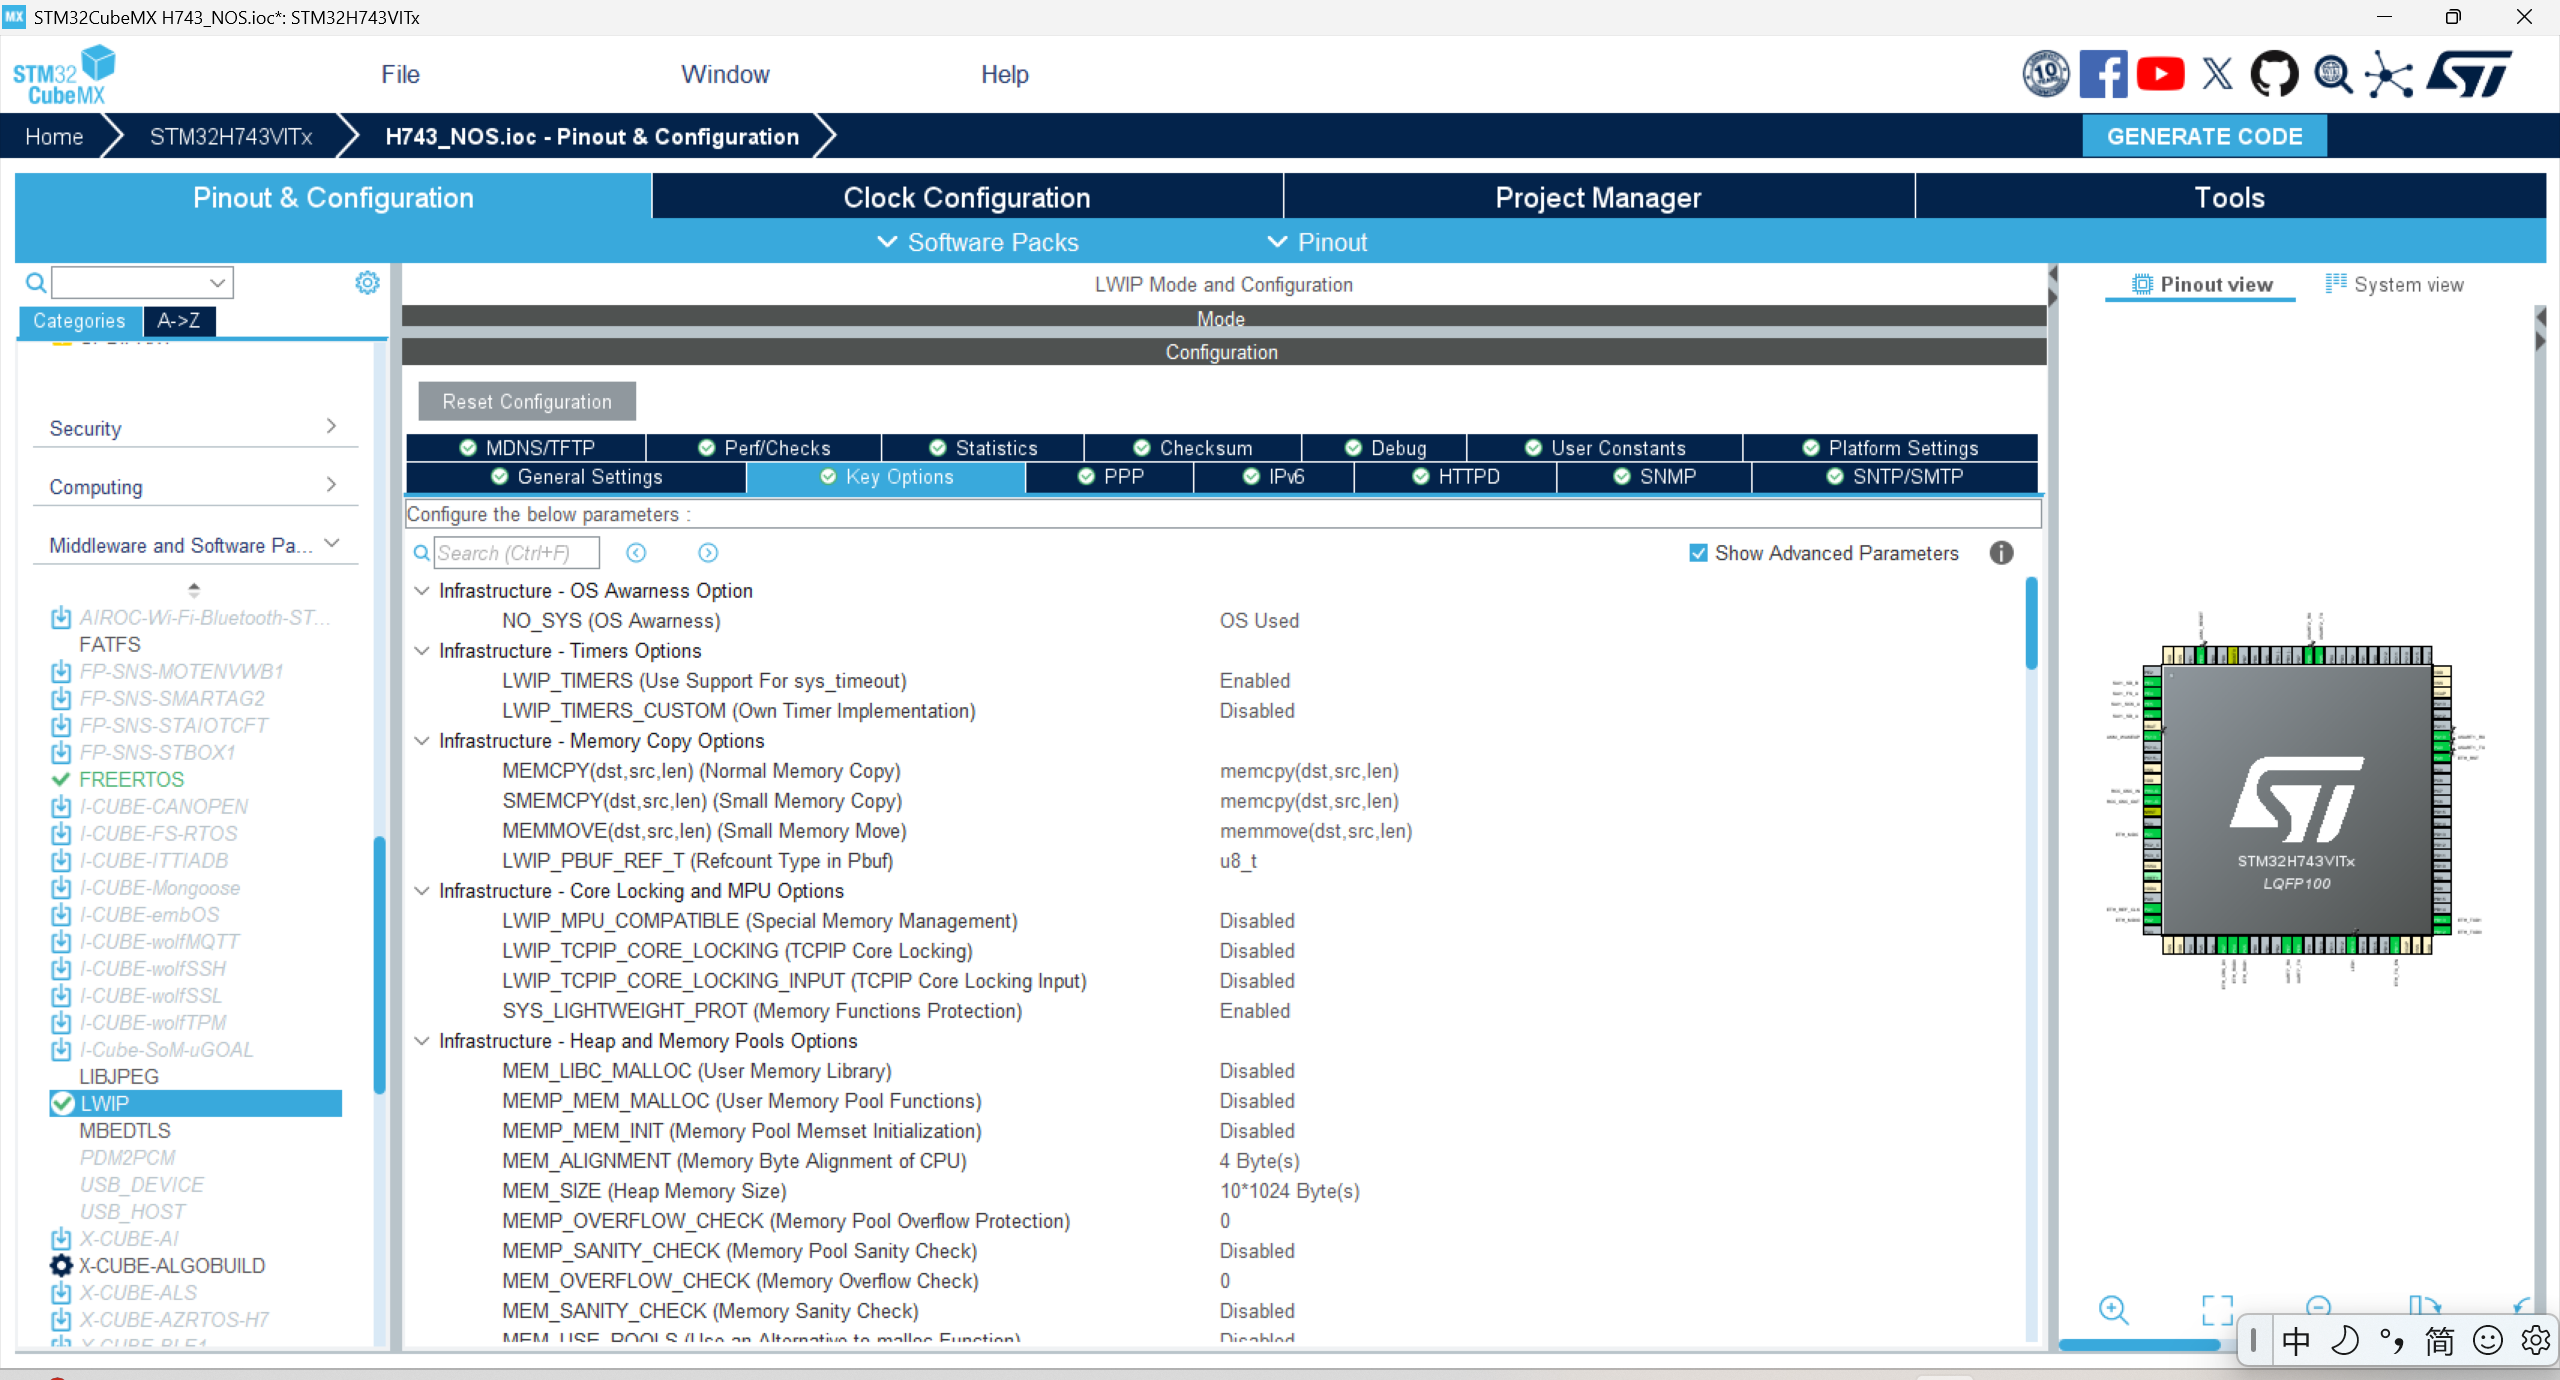The width and height of the screenshot is (2560, 1380).
Task: Toggle the LWIP enabled check mark
Action: click(x=62, y=1103)
